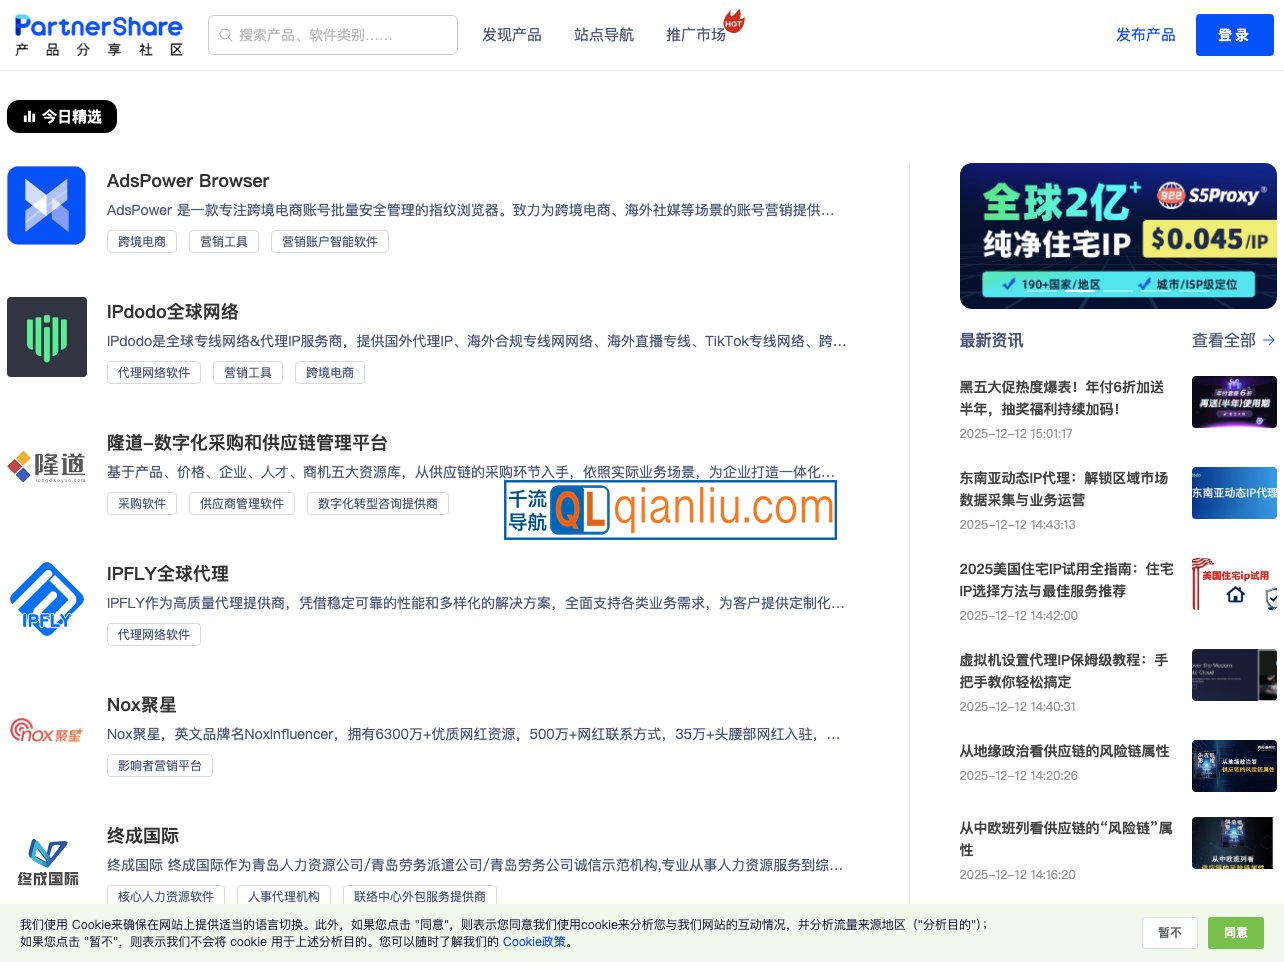Click the product search input field
The image size is (1284, 962).
pos(333,34)
